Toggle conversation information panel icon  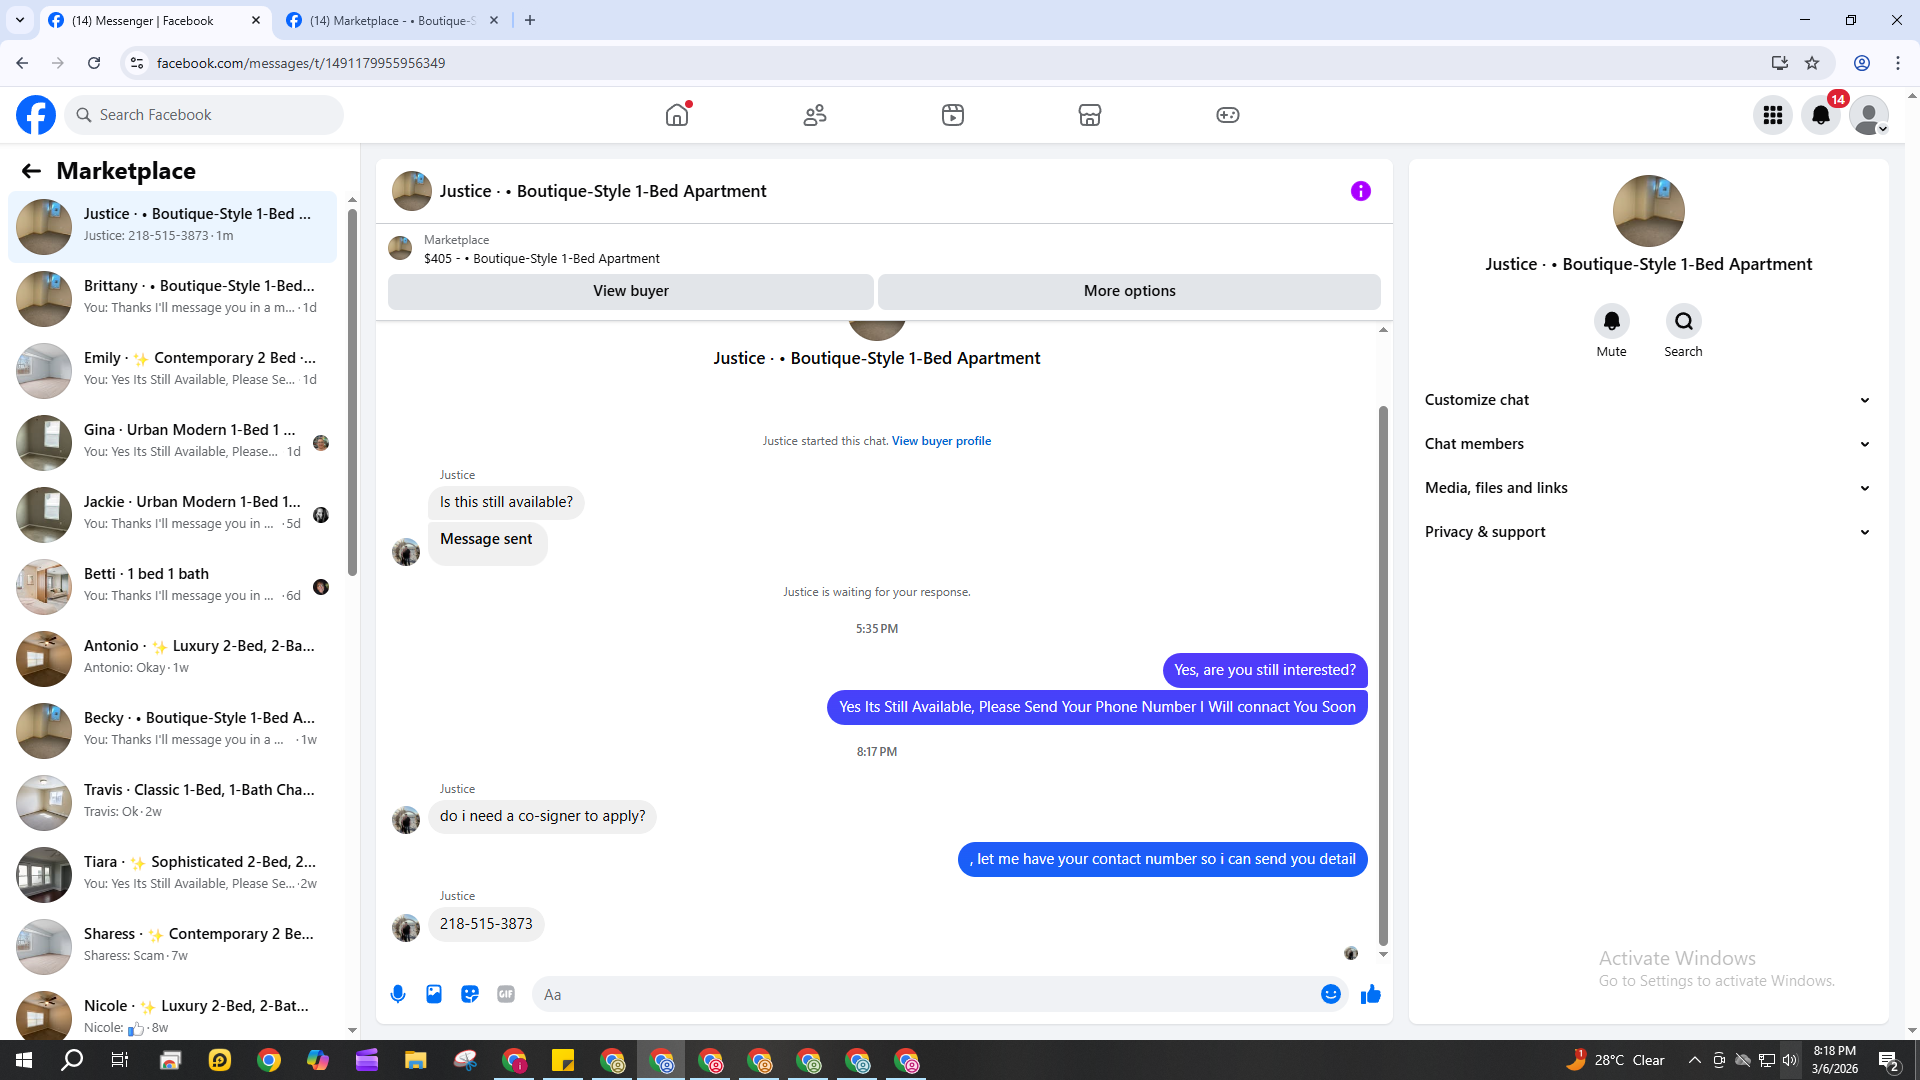[1360, 191]
